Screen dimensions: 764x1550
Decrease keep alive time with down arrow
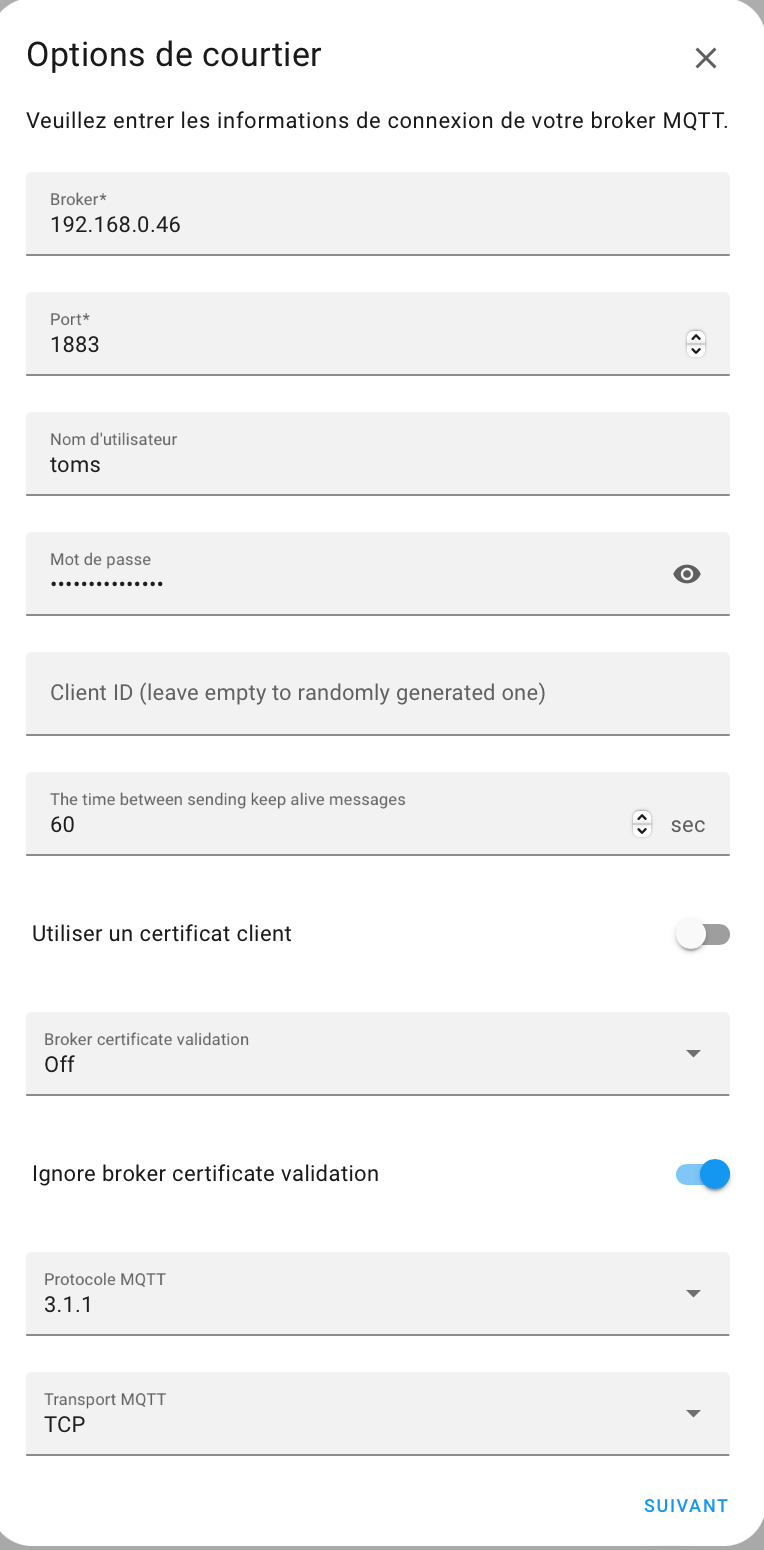[642, 831]
